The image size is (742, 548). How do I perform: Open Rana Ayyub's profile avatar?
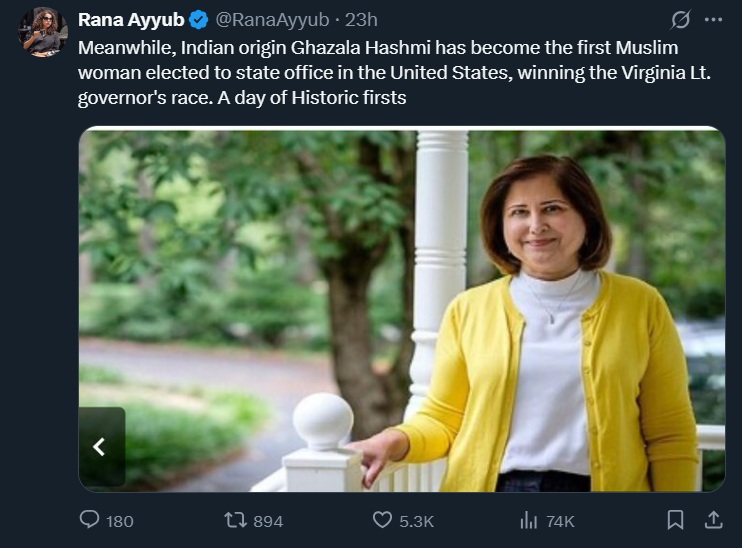tap(42, 32)
